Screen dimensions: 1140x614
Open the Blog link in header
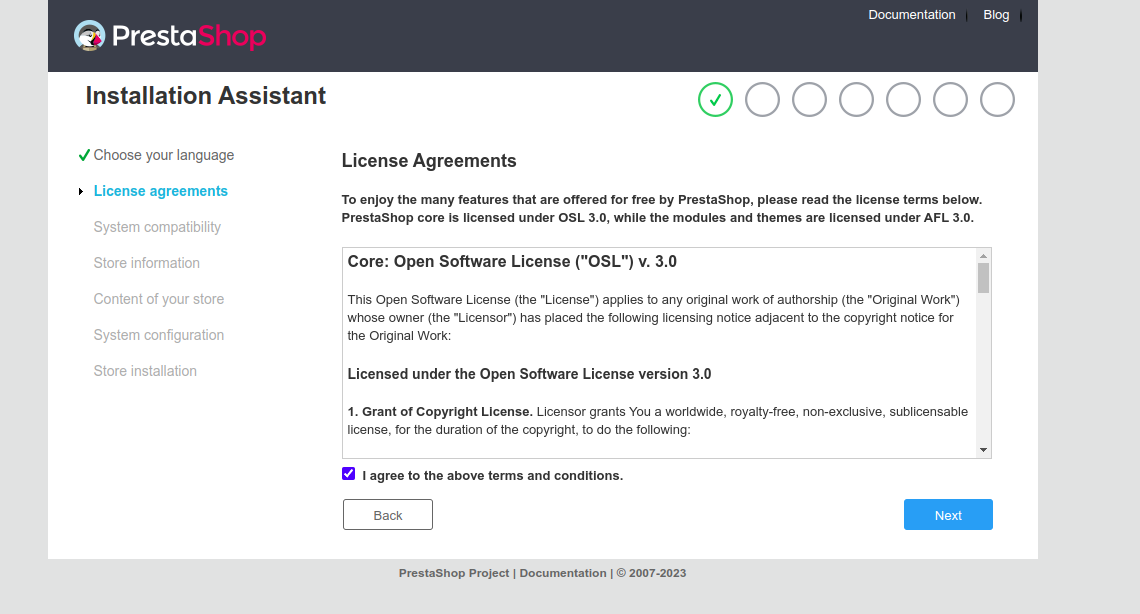996,15
